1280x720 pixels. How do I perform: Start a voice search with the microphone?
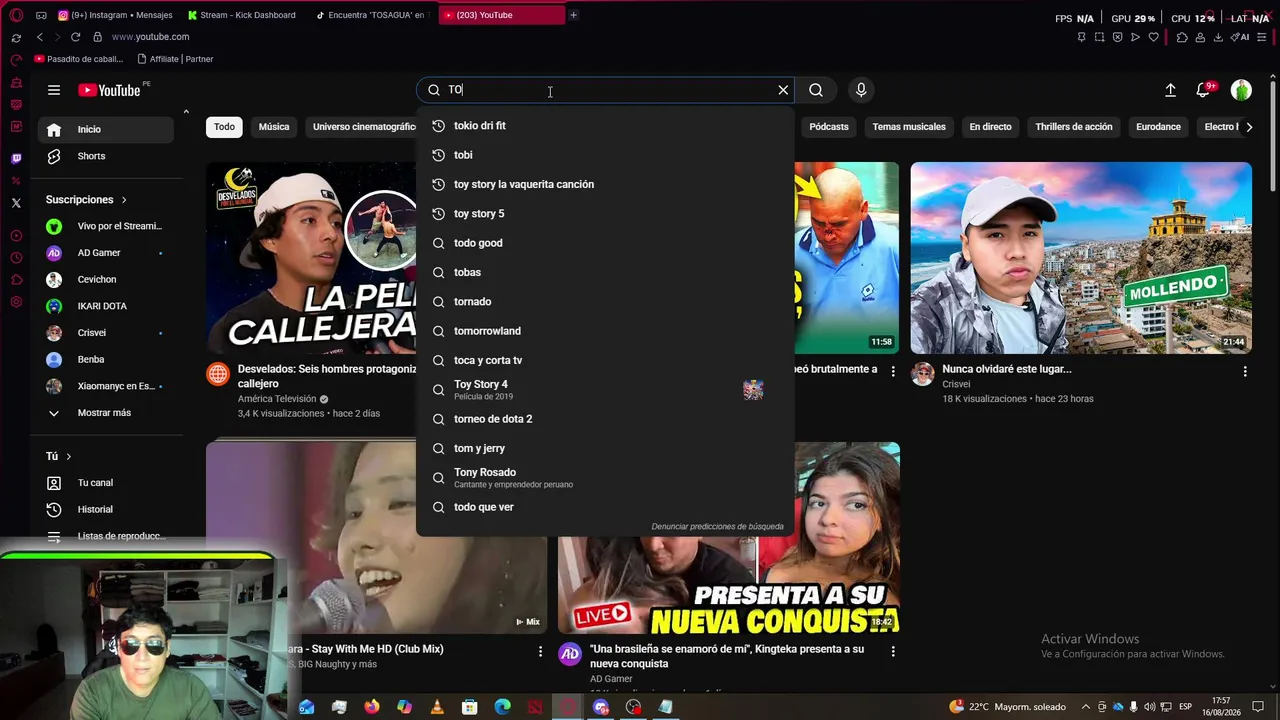(861, 90)
